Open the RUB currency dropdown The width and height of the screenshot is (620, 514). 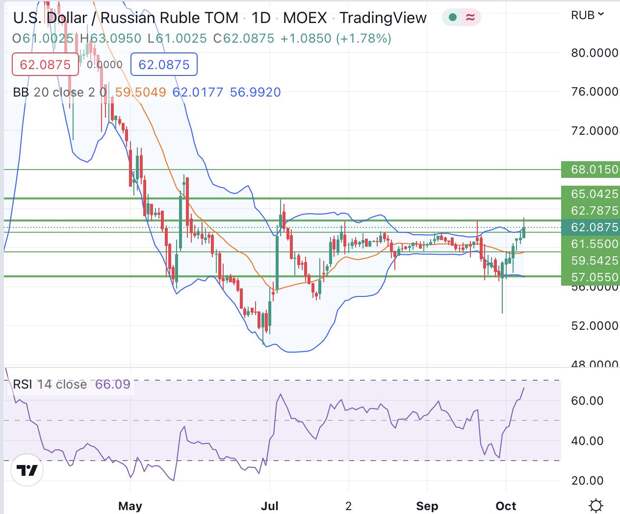(x=587, y=15)
